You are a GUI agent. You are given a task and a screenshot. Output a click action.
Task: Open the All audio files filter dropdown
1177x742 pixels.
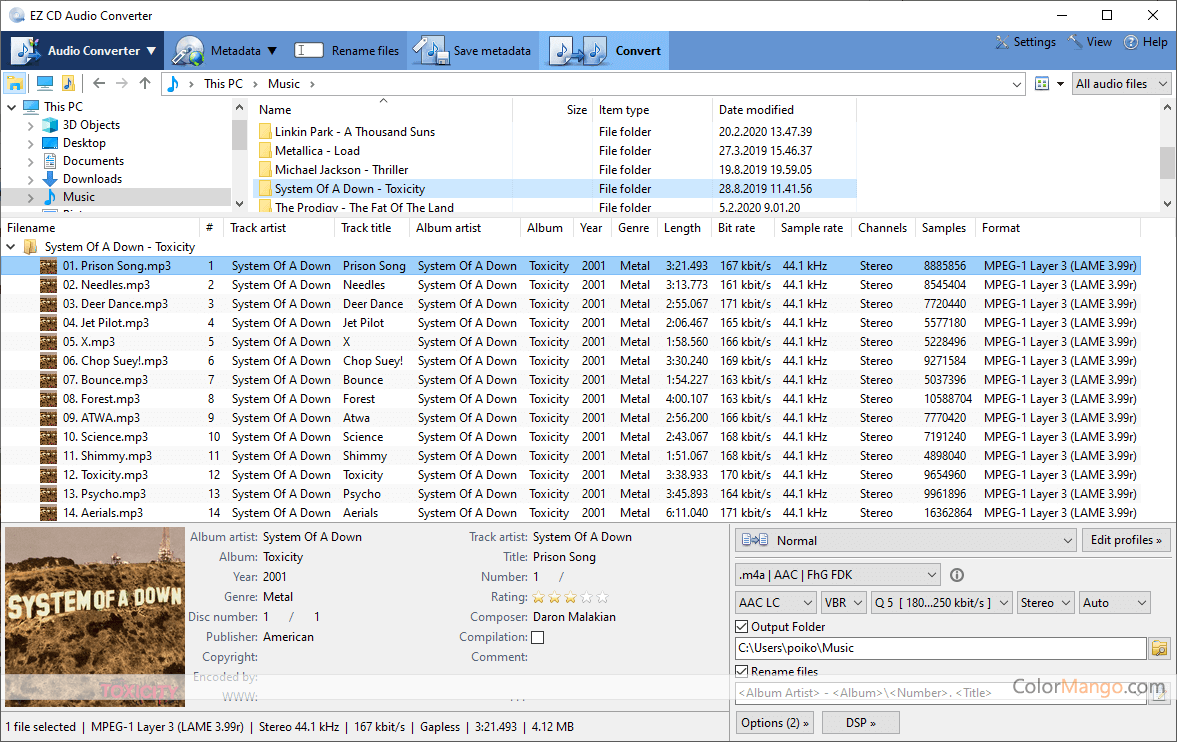pyautogui.click(x=1121, y=83)
